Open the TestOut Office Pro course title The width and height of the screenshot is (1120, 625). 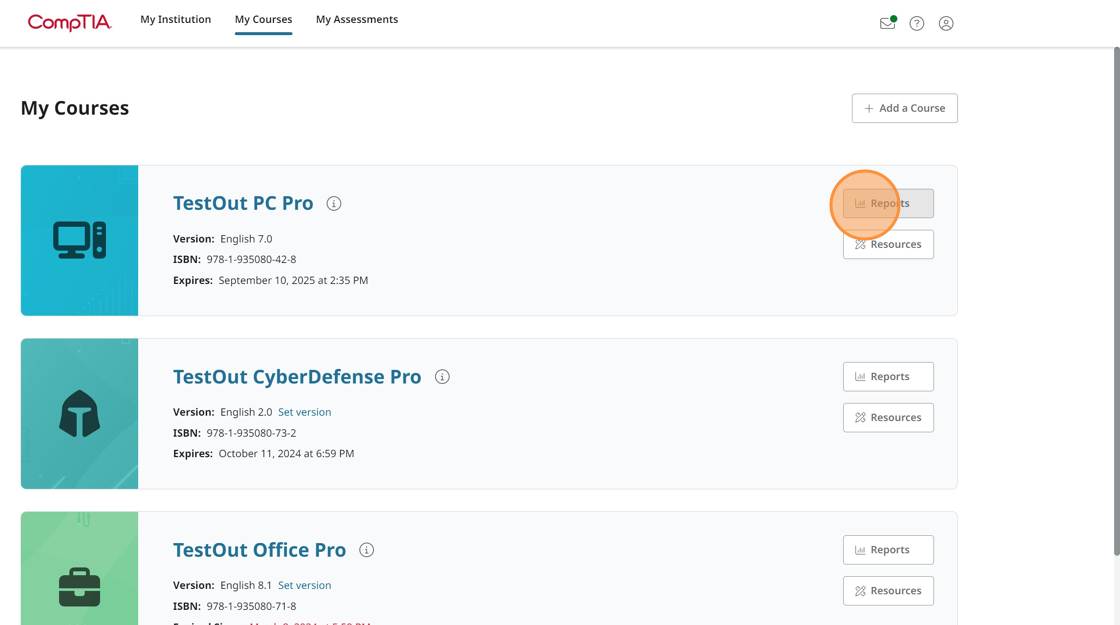pyautogui.click(x=259, y=550)
